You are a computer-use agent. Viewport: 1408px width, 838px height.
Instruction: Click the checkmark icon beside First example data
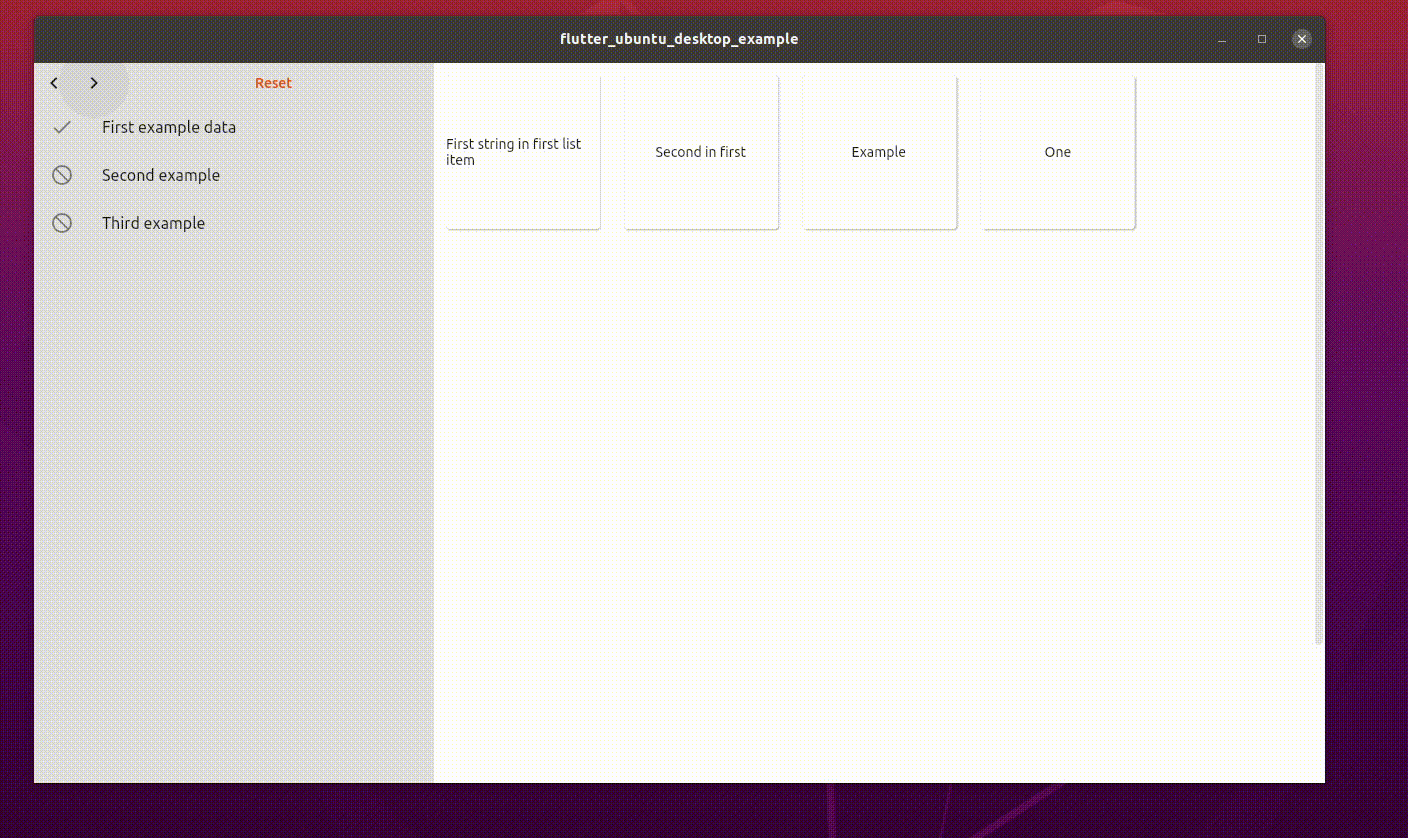[62, 127]
